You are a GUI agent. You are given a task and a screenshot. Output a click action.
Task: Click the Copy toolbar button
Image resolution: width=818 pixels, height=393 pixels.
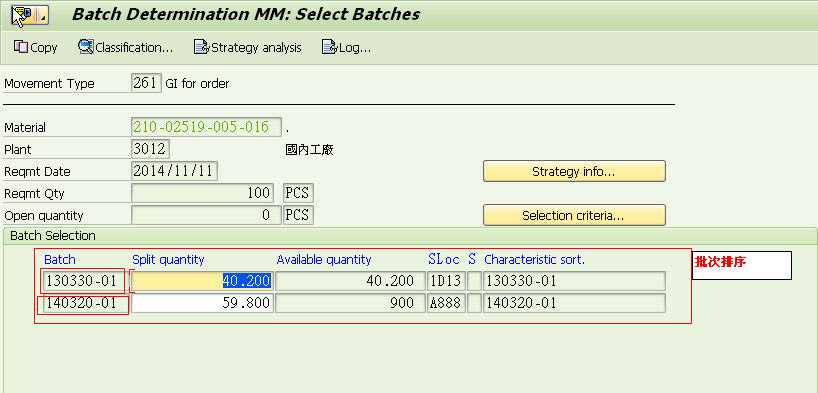click(35, 47)
